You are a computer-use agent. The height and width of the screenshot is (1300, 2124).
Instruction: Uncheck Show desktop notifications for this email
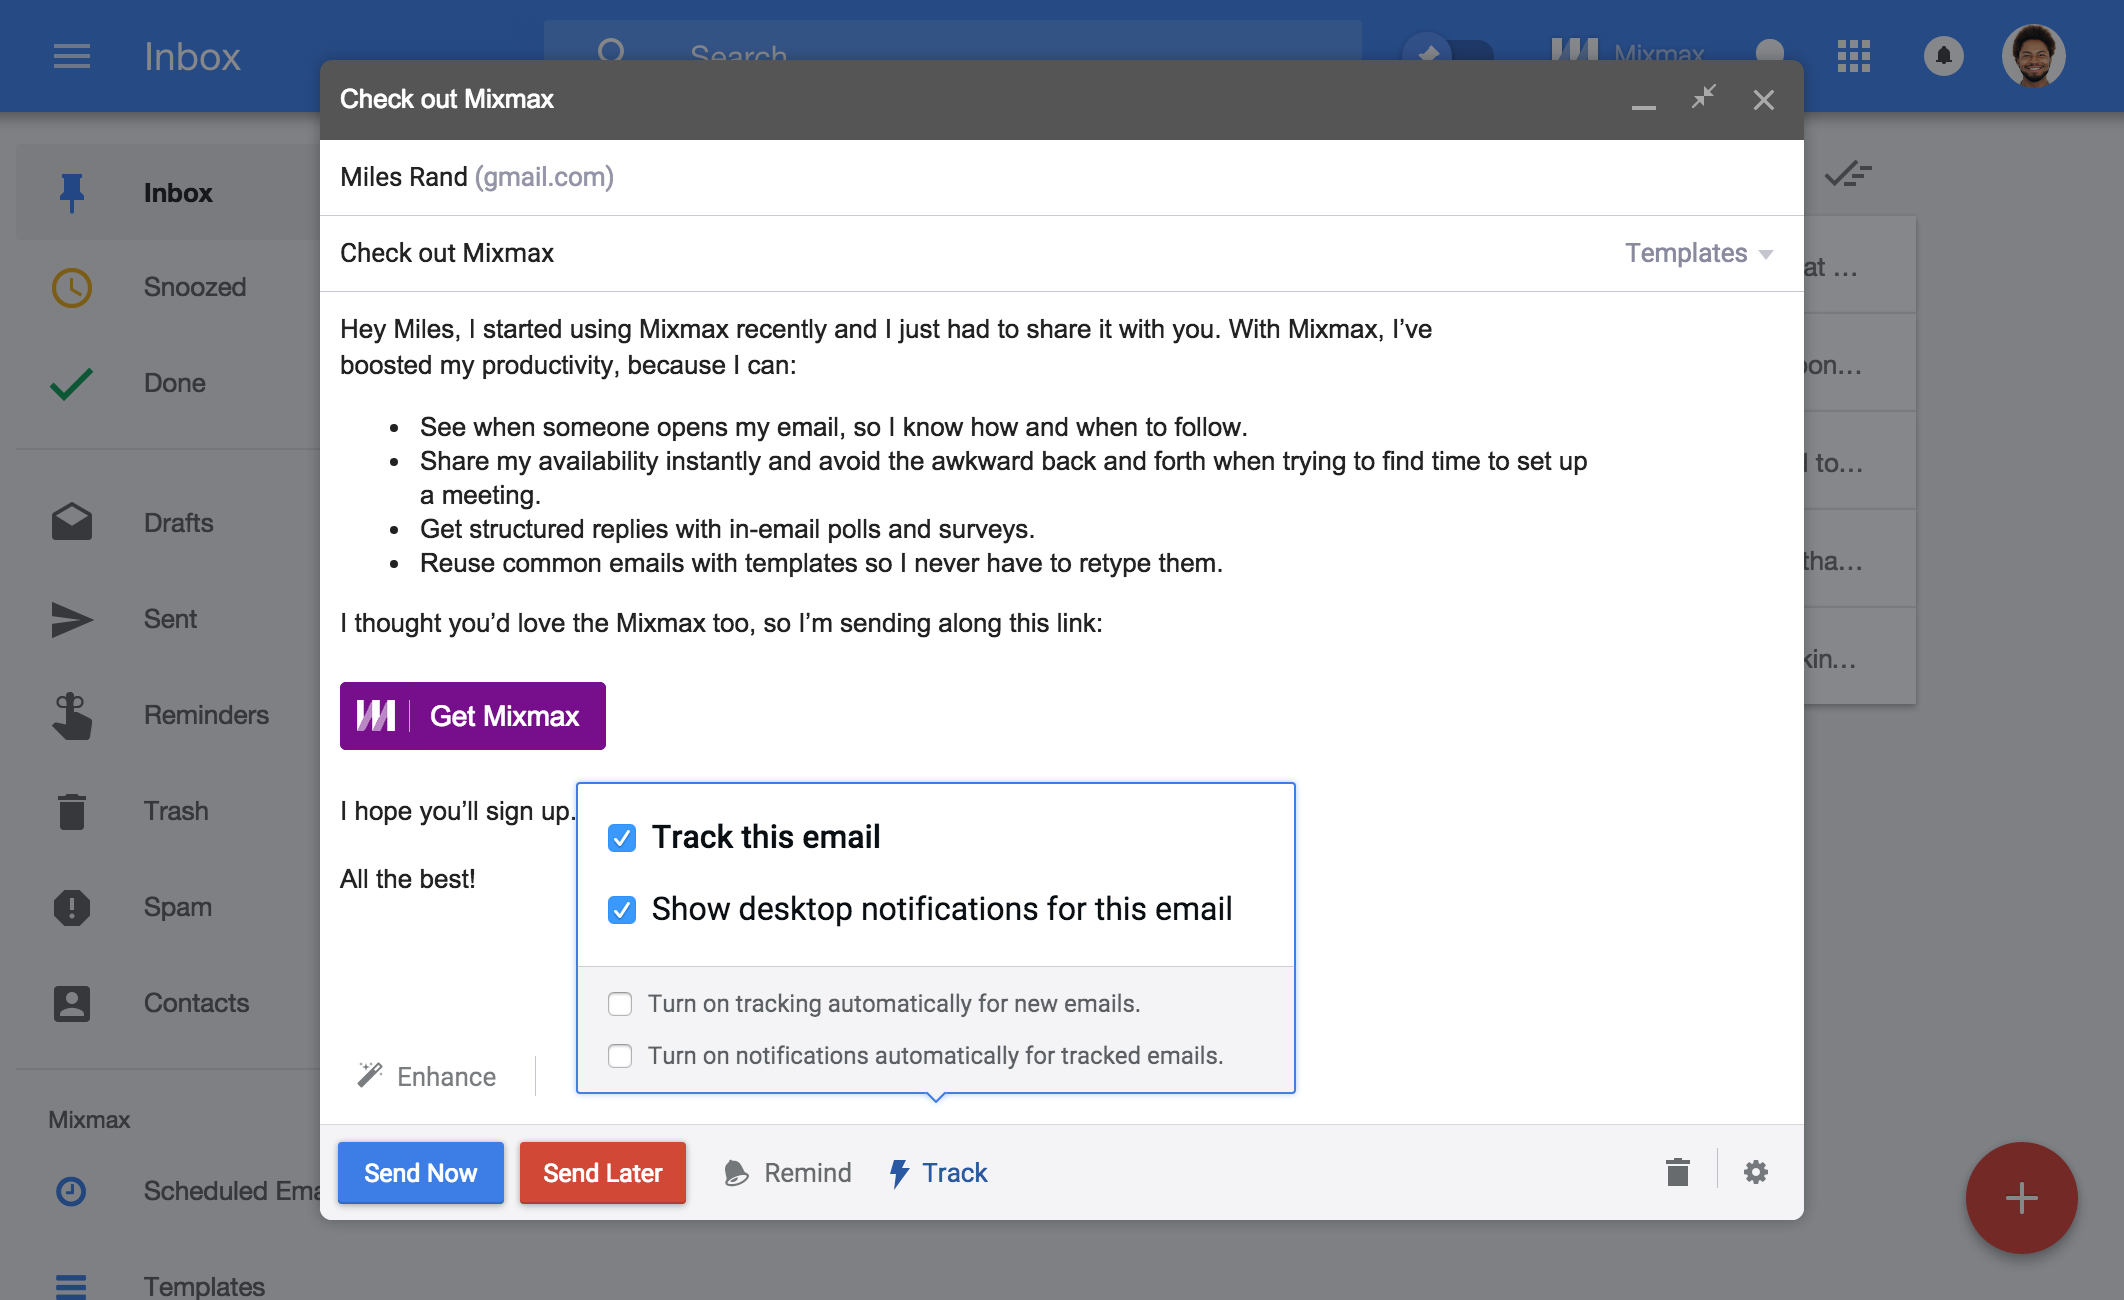click(621, 910)
